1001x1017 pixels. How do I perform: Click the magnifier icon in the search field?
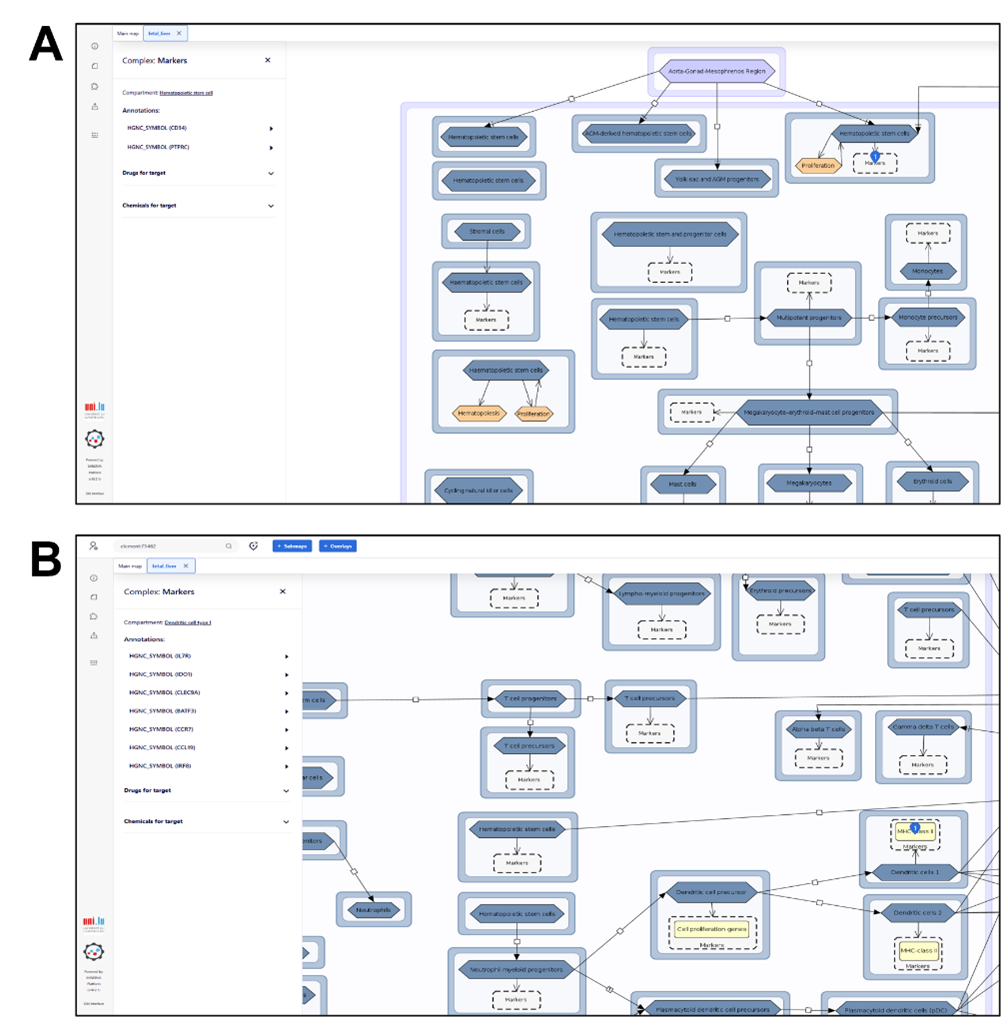[229, 546]
